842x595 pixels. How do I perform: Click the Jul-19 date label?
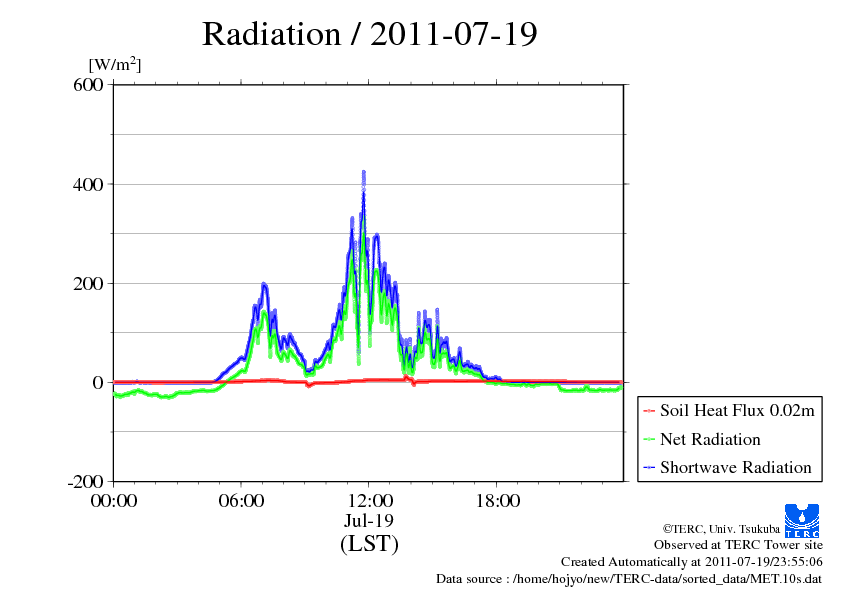click(x=369, y=521)
